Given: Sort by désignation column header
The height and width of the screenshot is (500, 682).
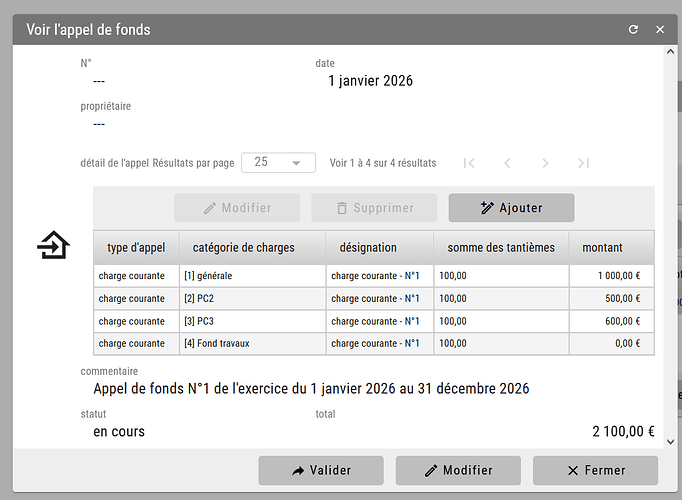Looking at the screenshot, I should 380,247.
